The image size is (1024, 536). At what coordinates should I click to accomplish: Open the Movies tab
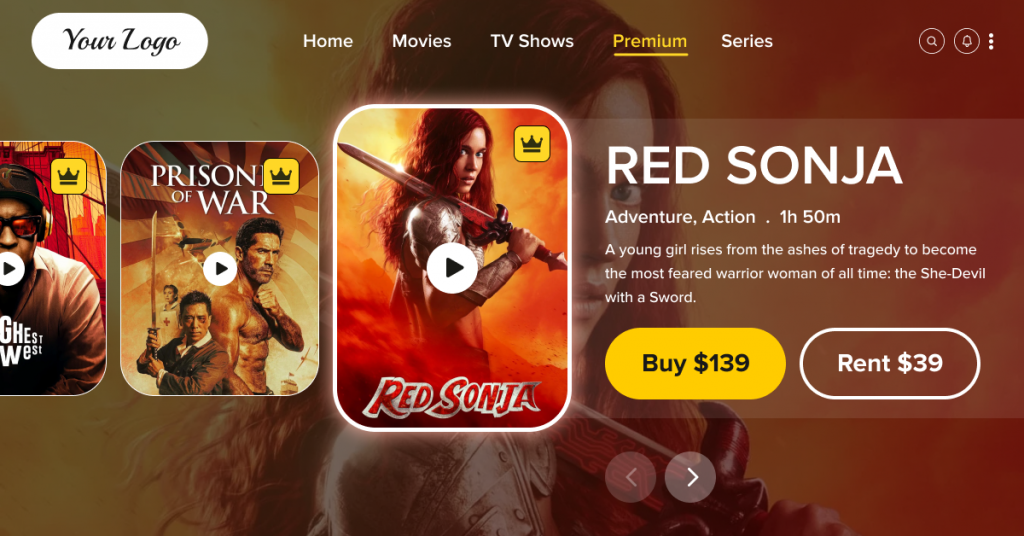421,41
